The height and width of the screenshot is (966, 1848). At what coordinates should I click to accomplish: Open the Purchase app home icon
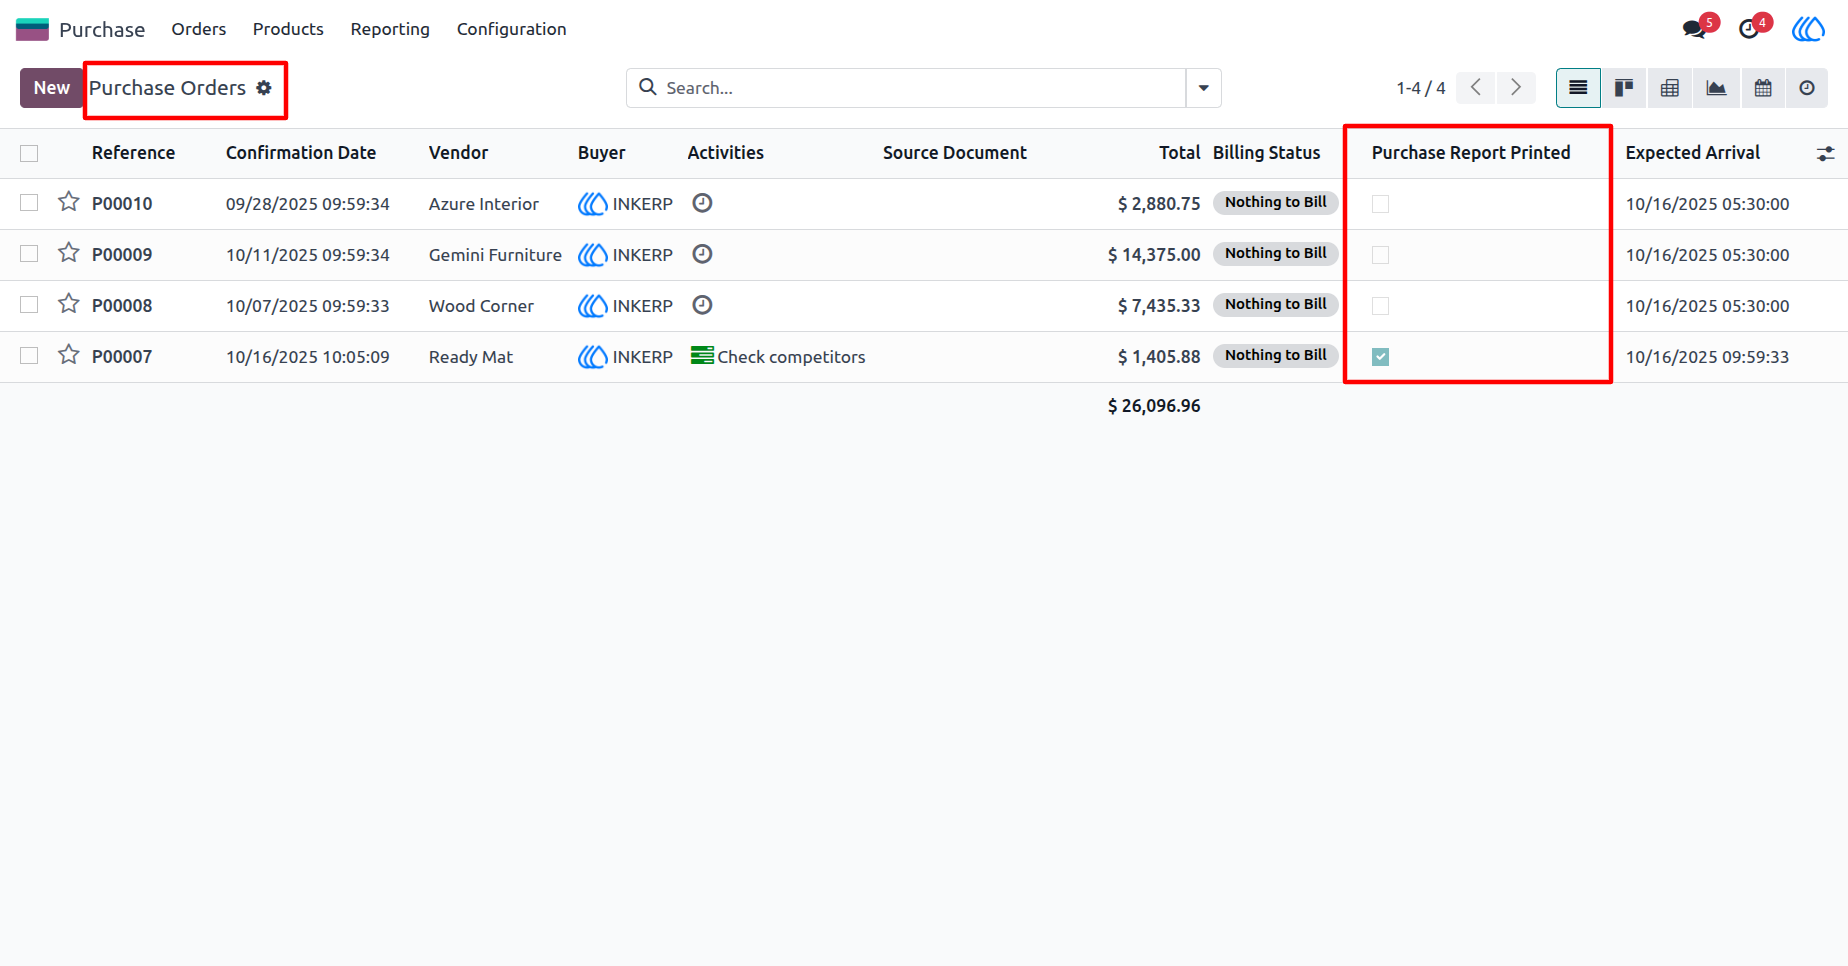click(32, 29)
